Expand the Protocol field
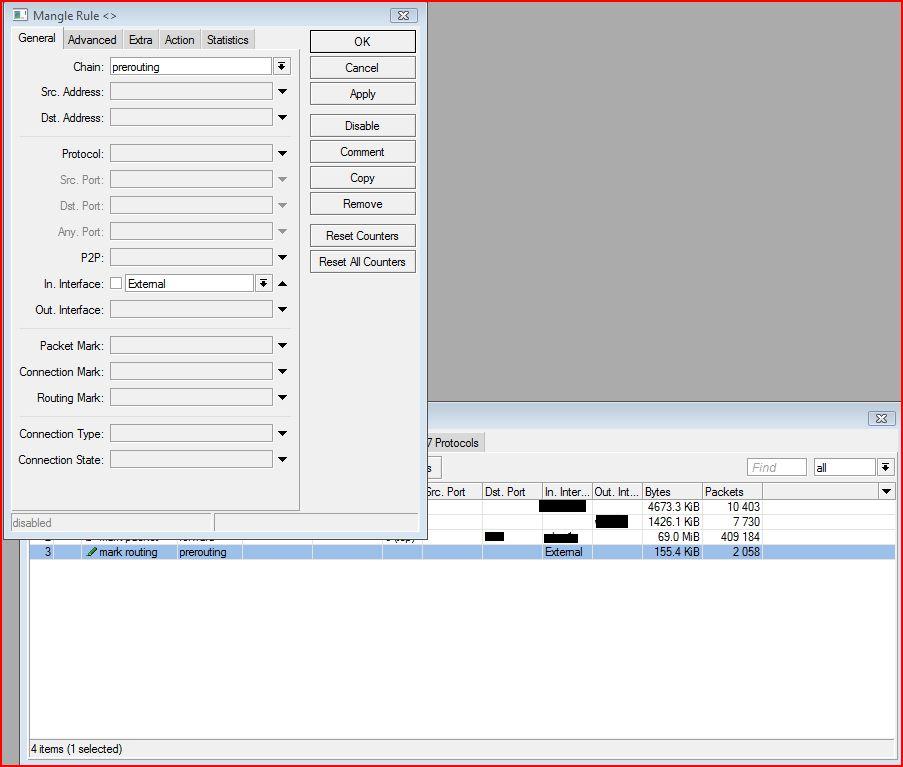The width and height of the screenshot is (903, 767). [x=283, y=154]
